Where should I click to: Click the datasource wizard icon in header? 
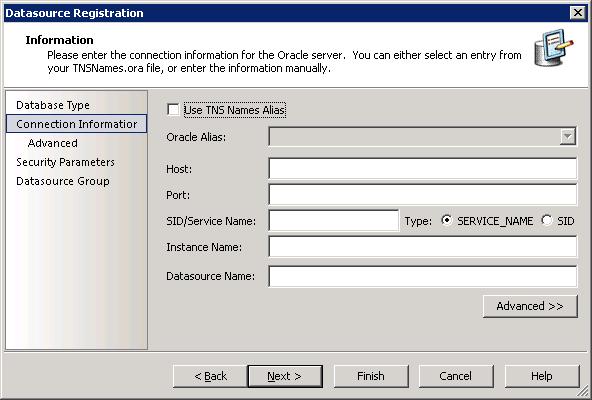click(x=553, y=48)
